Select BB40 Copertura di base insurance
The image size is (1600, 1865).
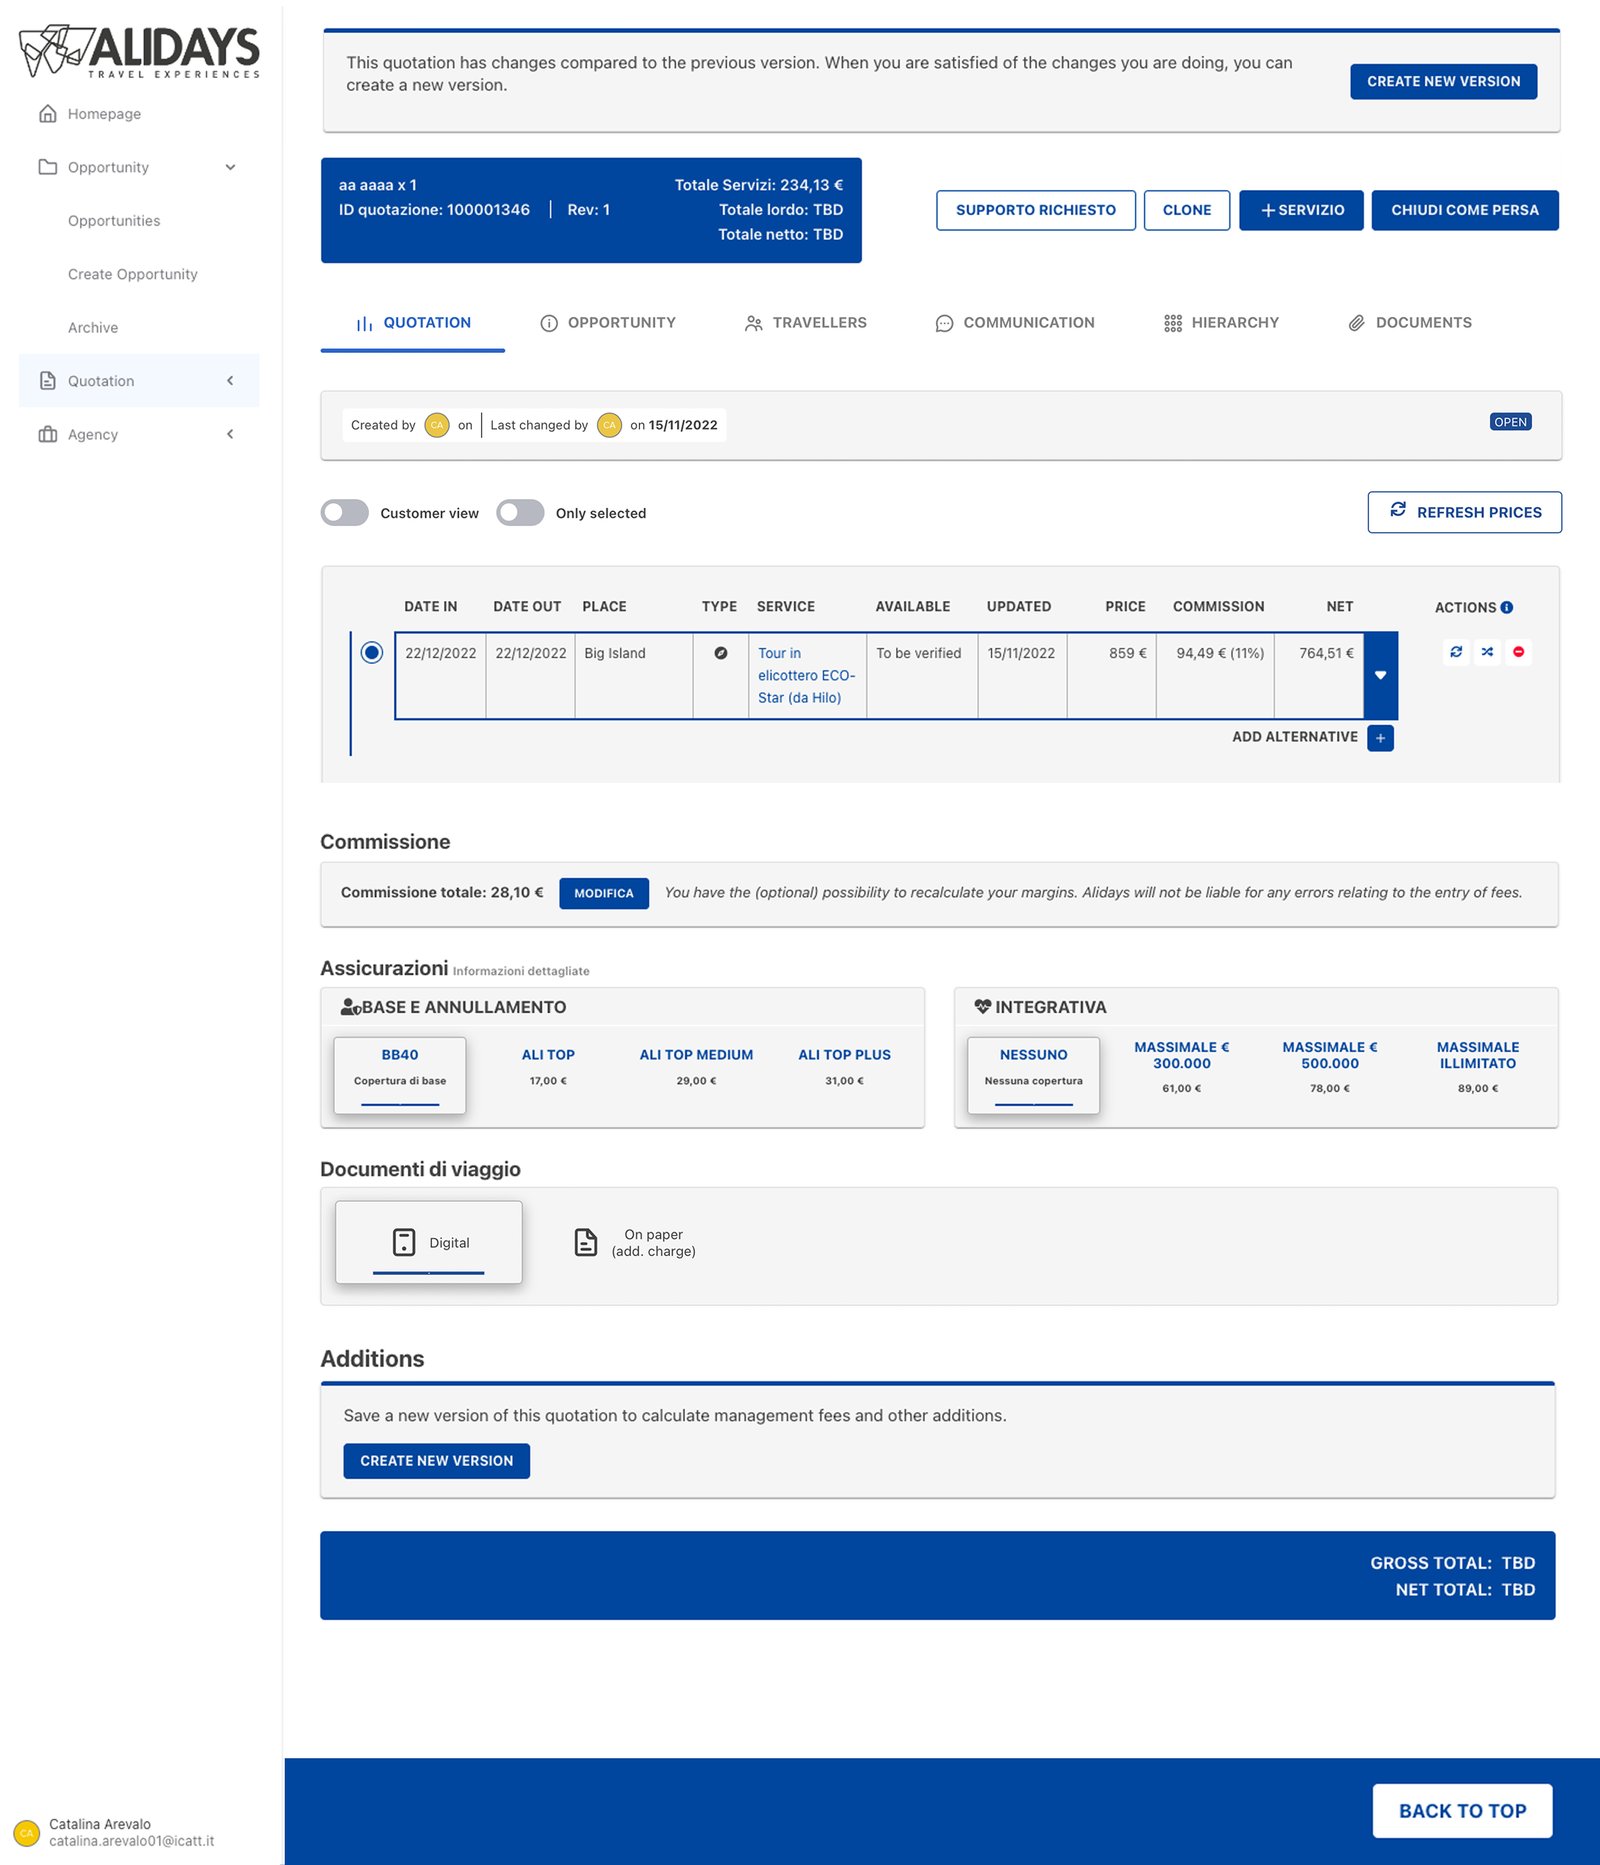pyautogui.click(x=400, y=1075)
